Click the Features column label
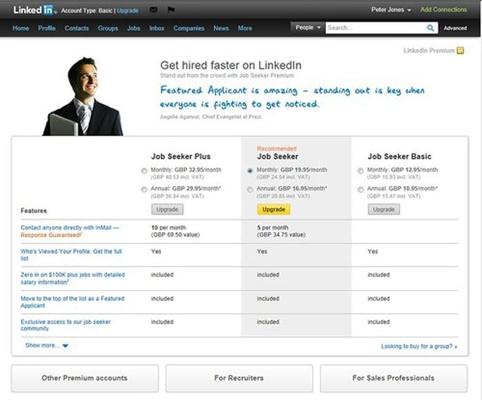 point(34,211)
